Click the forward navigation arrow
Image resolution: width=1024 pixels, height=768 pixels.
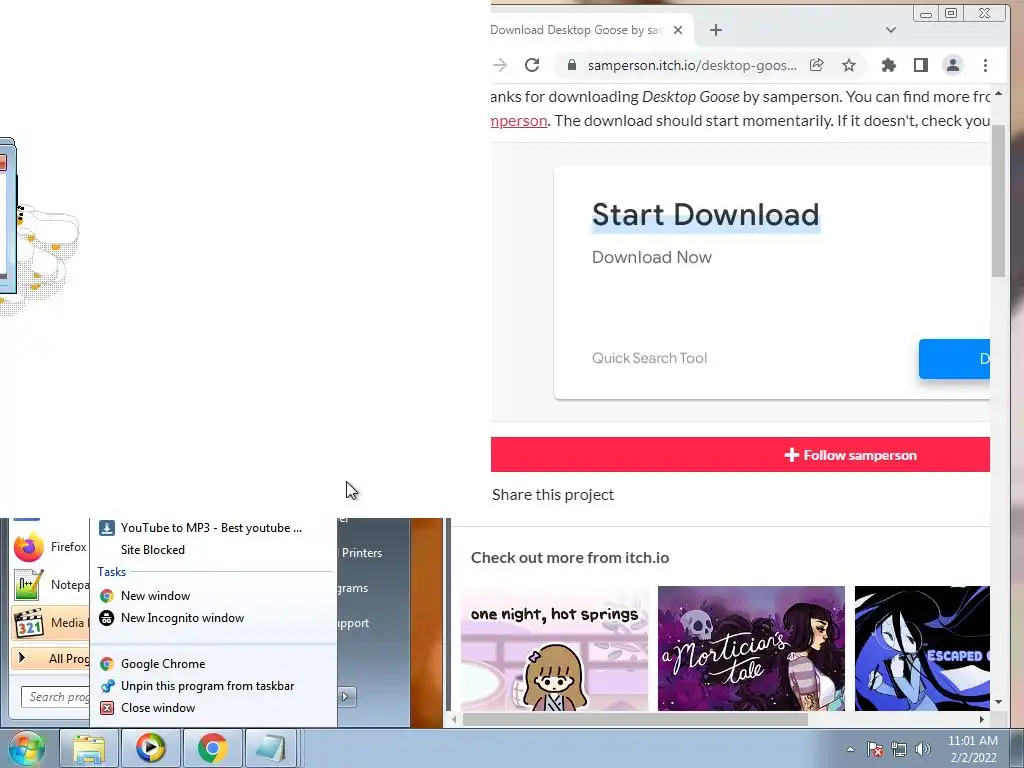[x=500, y=65]
